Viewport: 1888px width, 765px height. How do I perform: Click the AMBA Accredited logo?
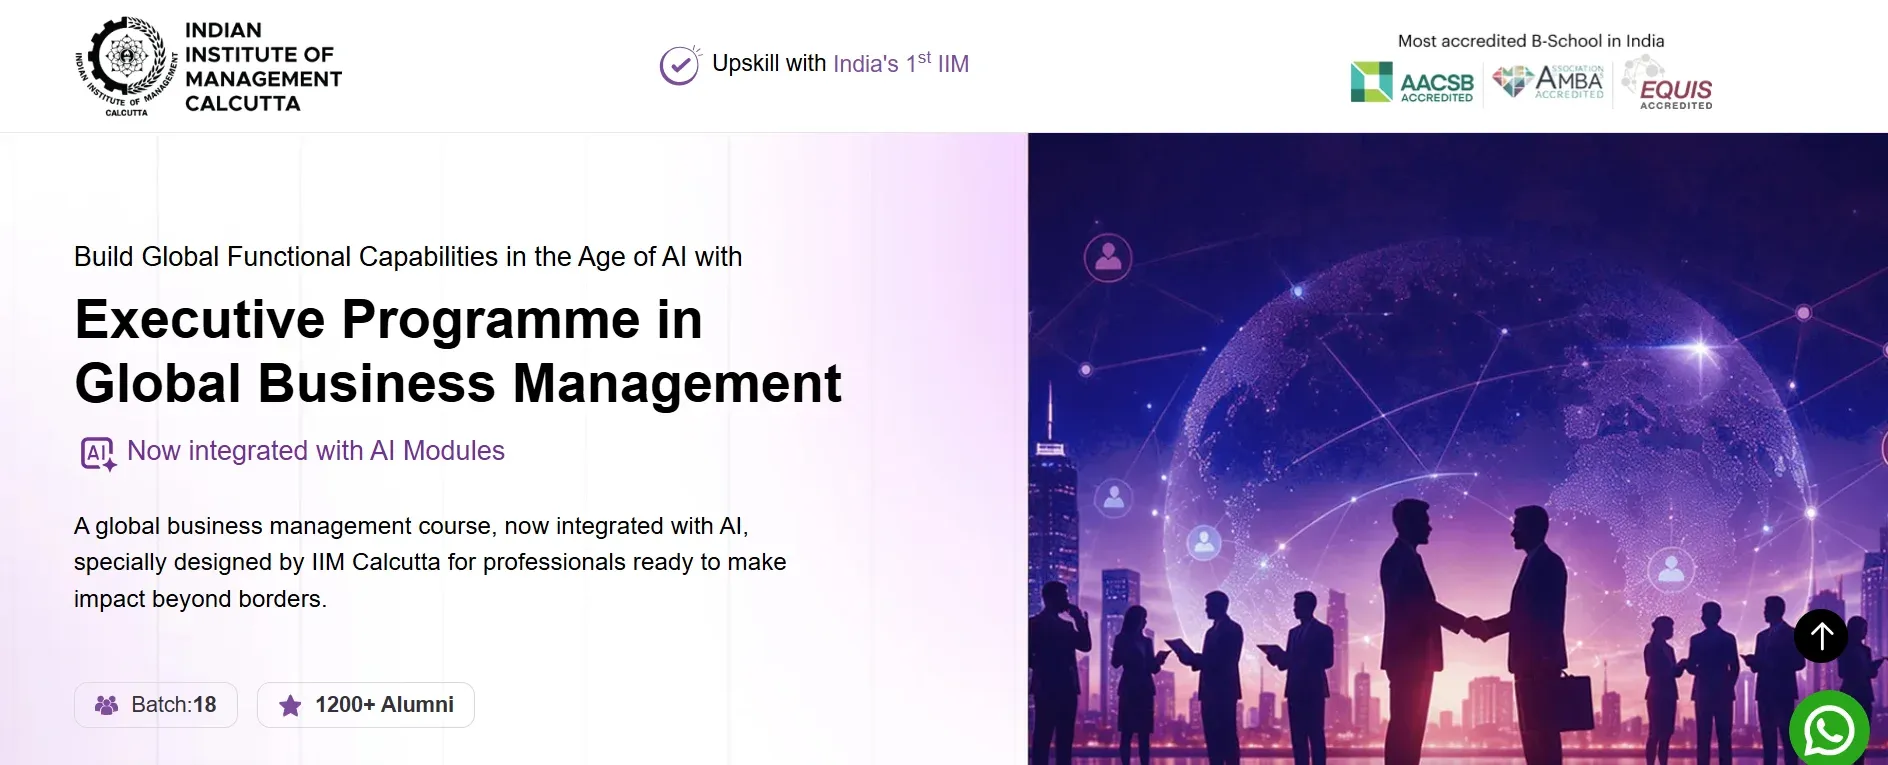click(x=1548, y=82)
